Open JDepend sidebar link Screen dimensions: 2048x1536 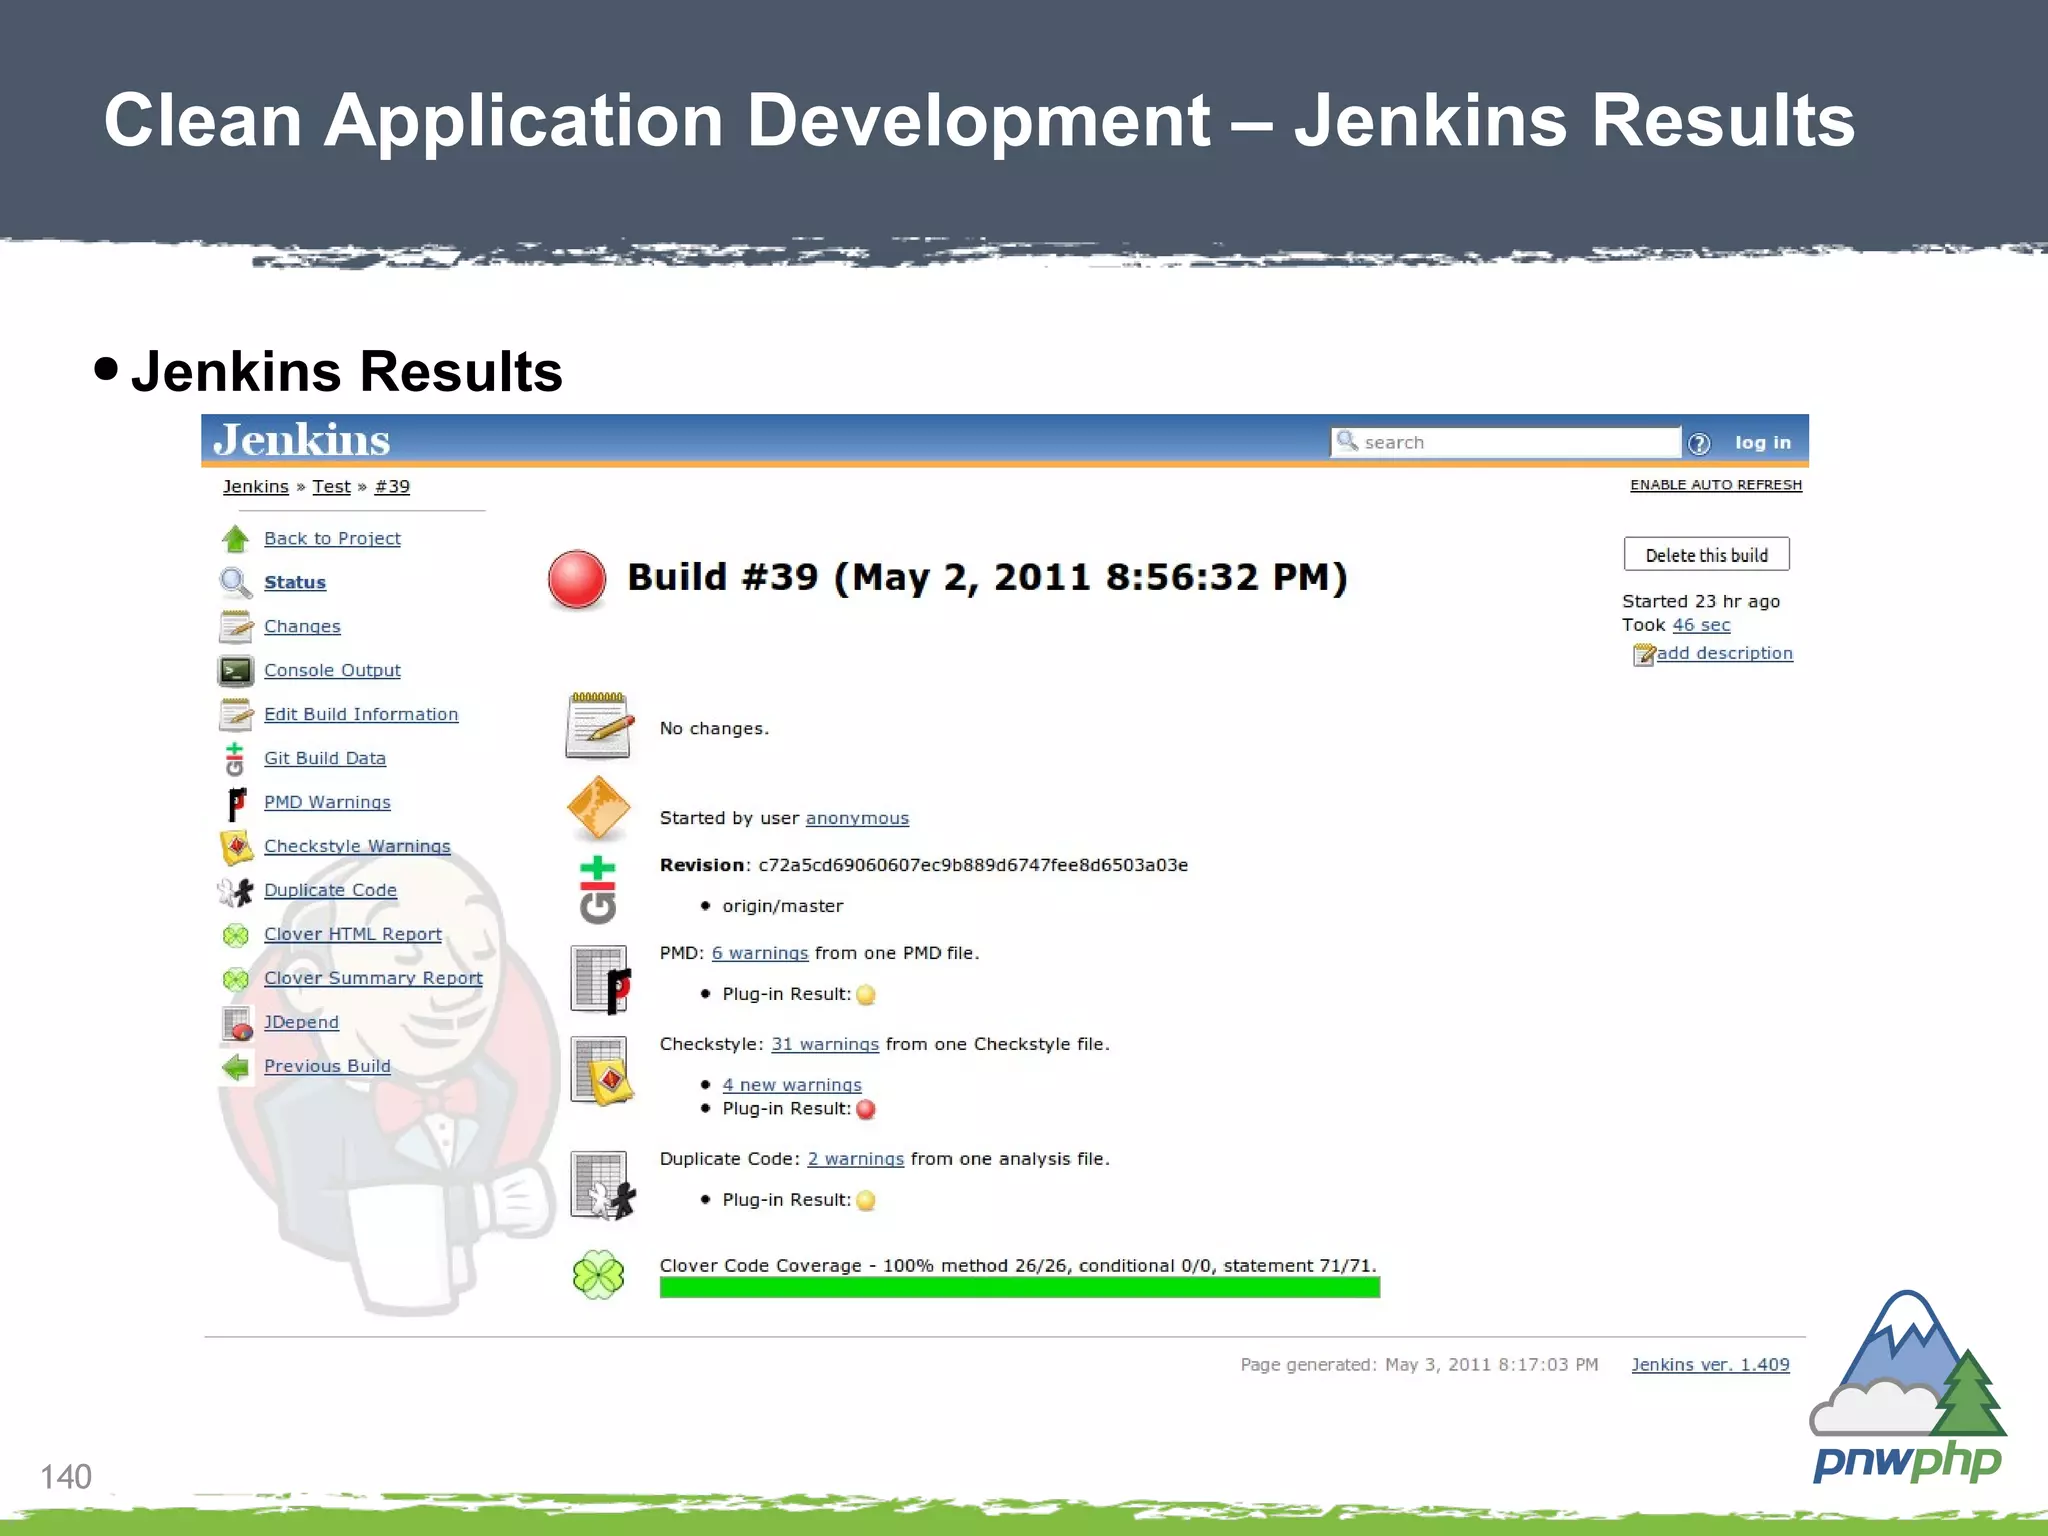click(x=301, y=1022)
